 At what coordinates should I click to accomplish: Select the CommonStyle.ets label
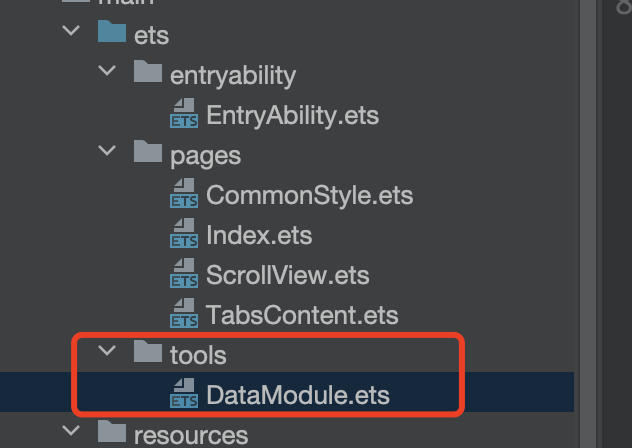[309, 195]
